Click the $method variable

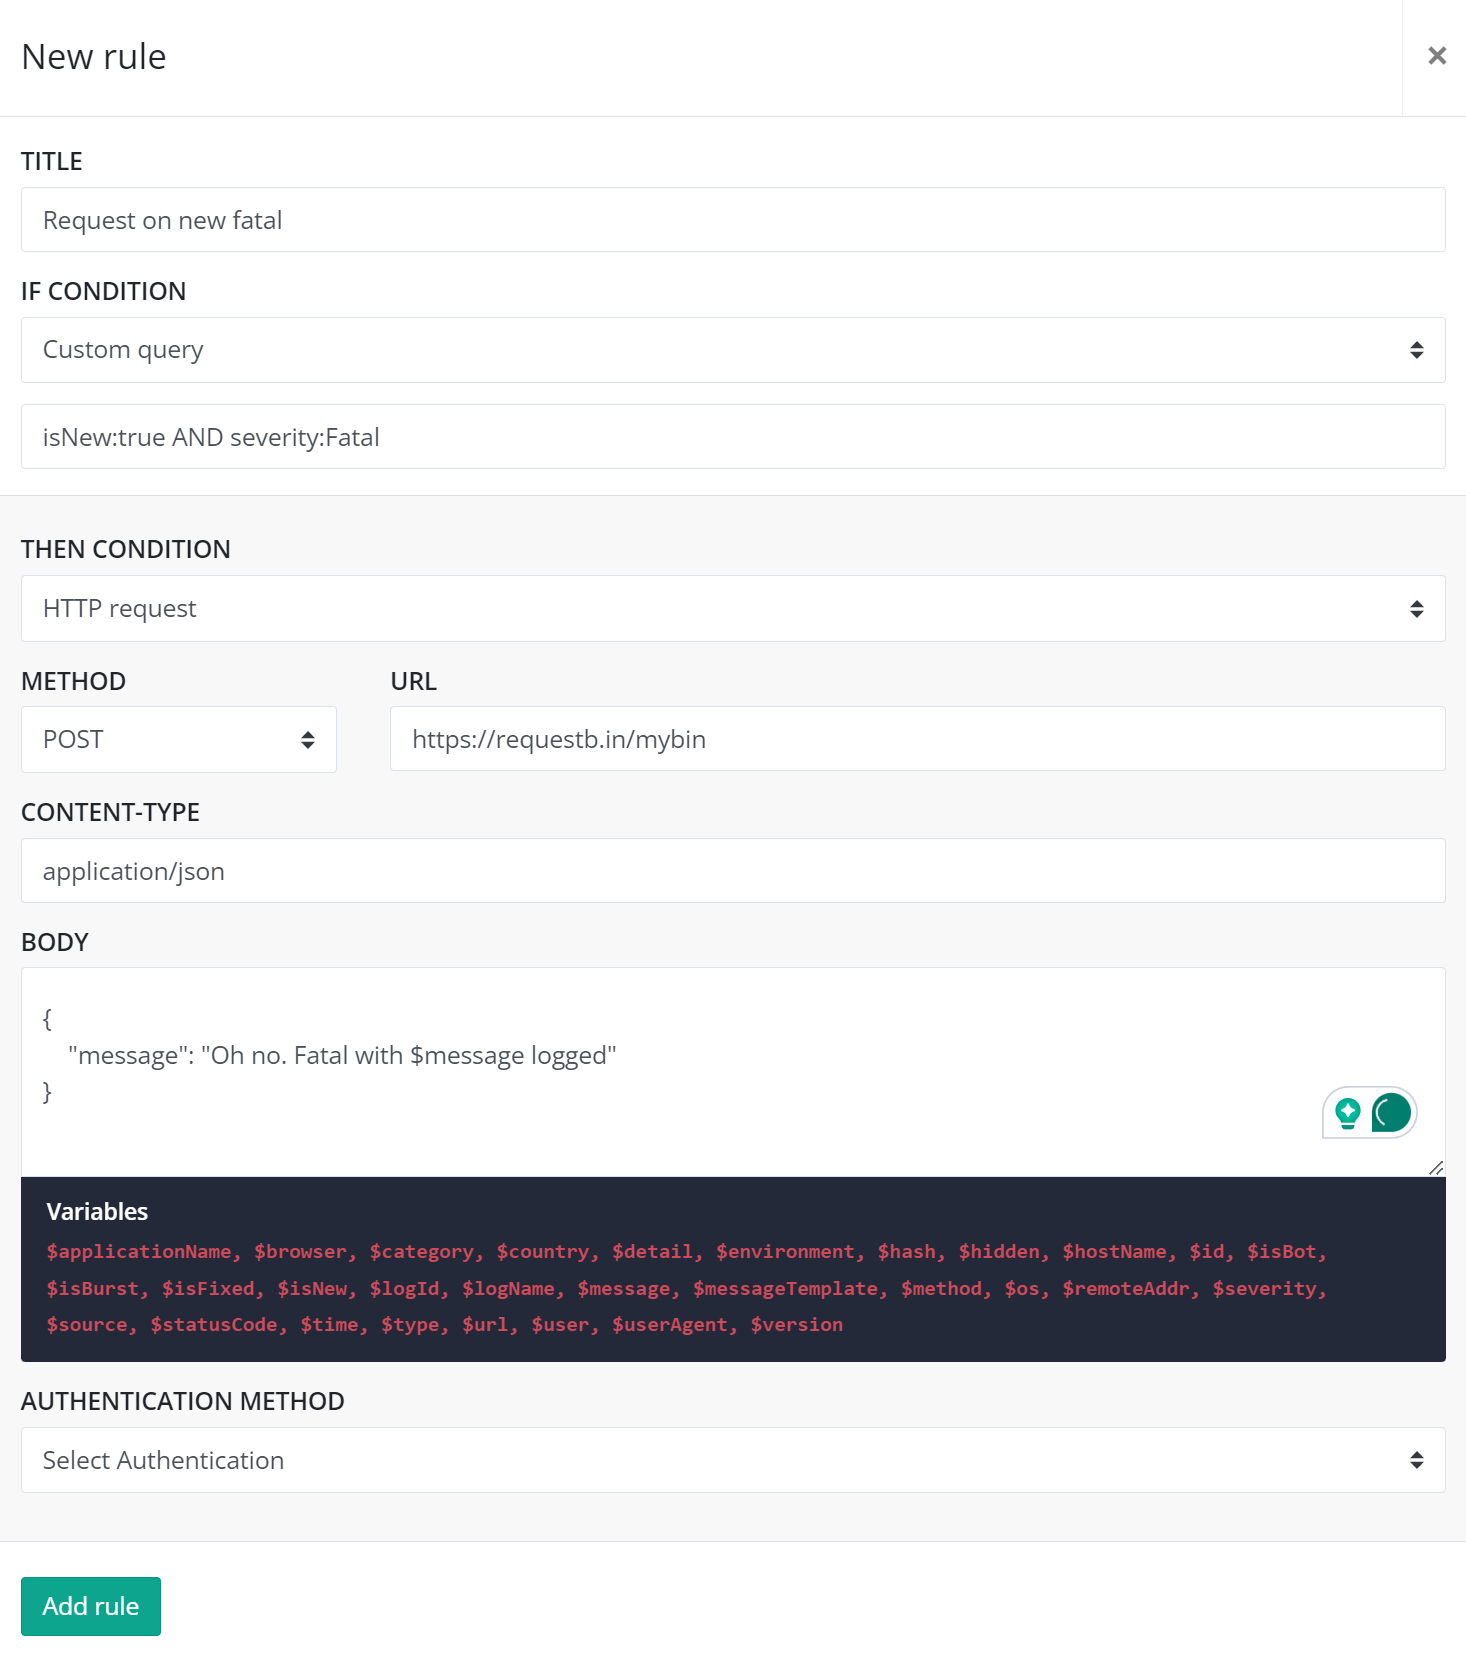click(941, 1289)
